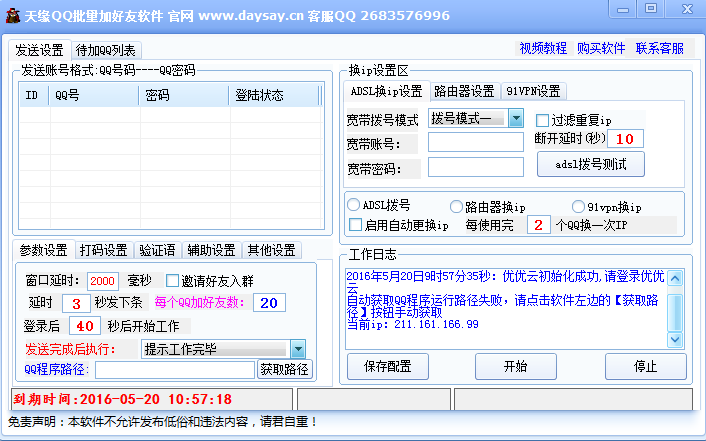Select ADSL换ip设置 tab

(386, 91)
